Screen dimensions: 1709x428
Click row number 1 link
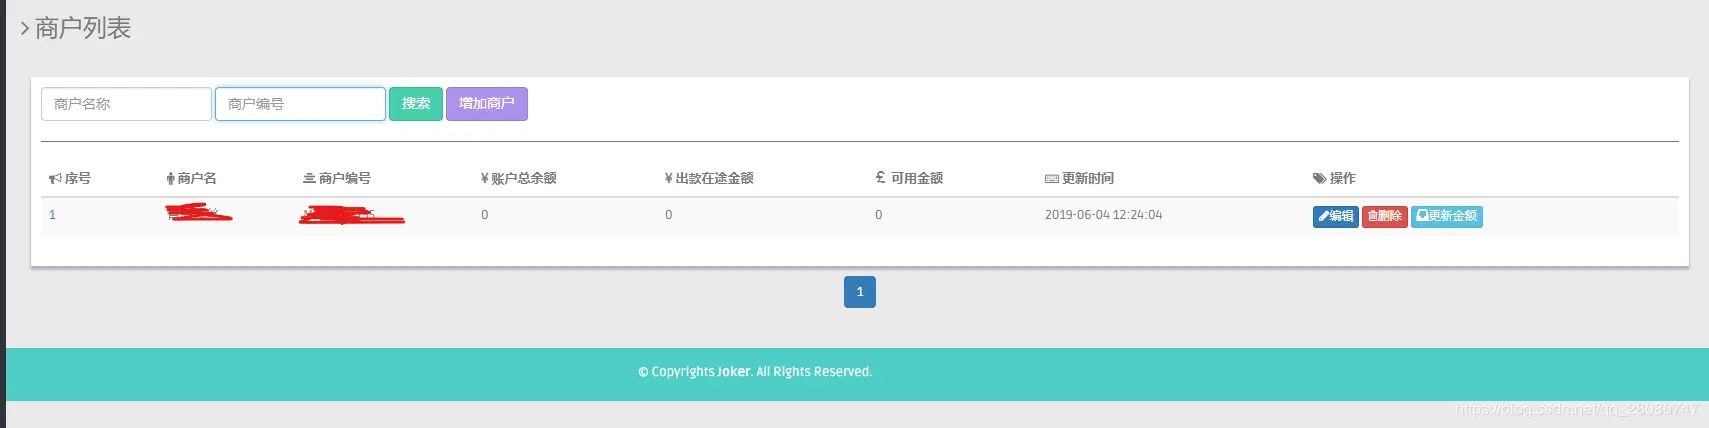52,215
